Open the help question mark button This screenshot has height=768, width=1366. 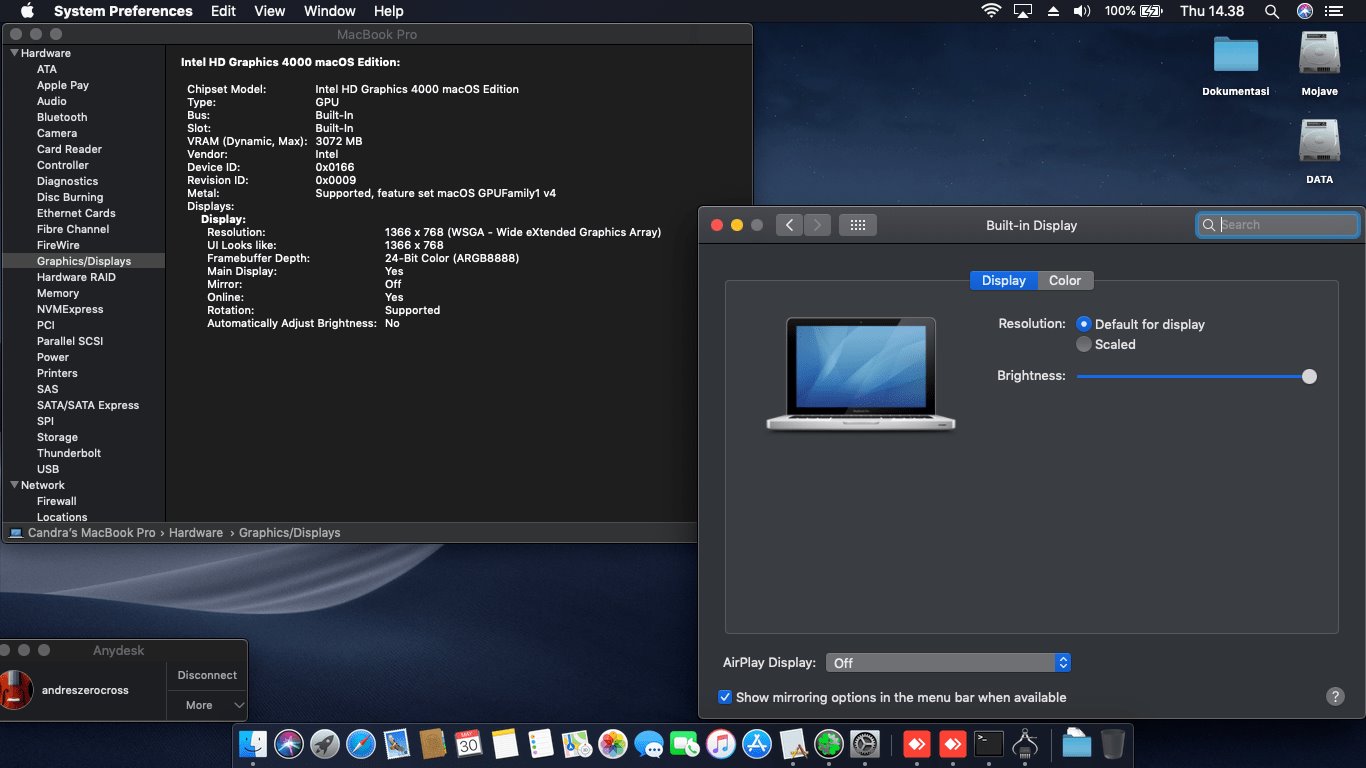tap(1335, 697)
